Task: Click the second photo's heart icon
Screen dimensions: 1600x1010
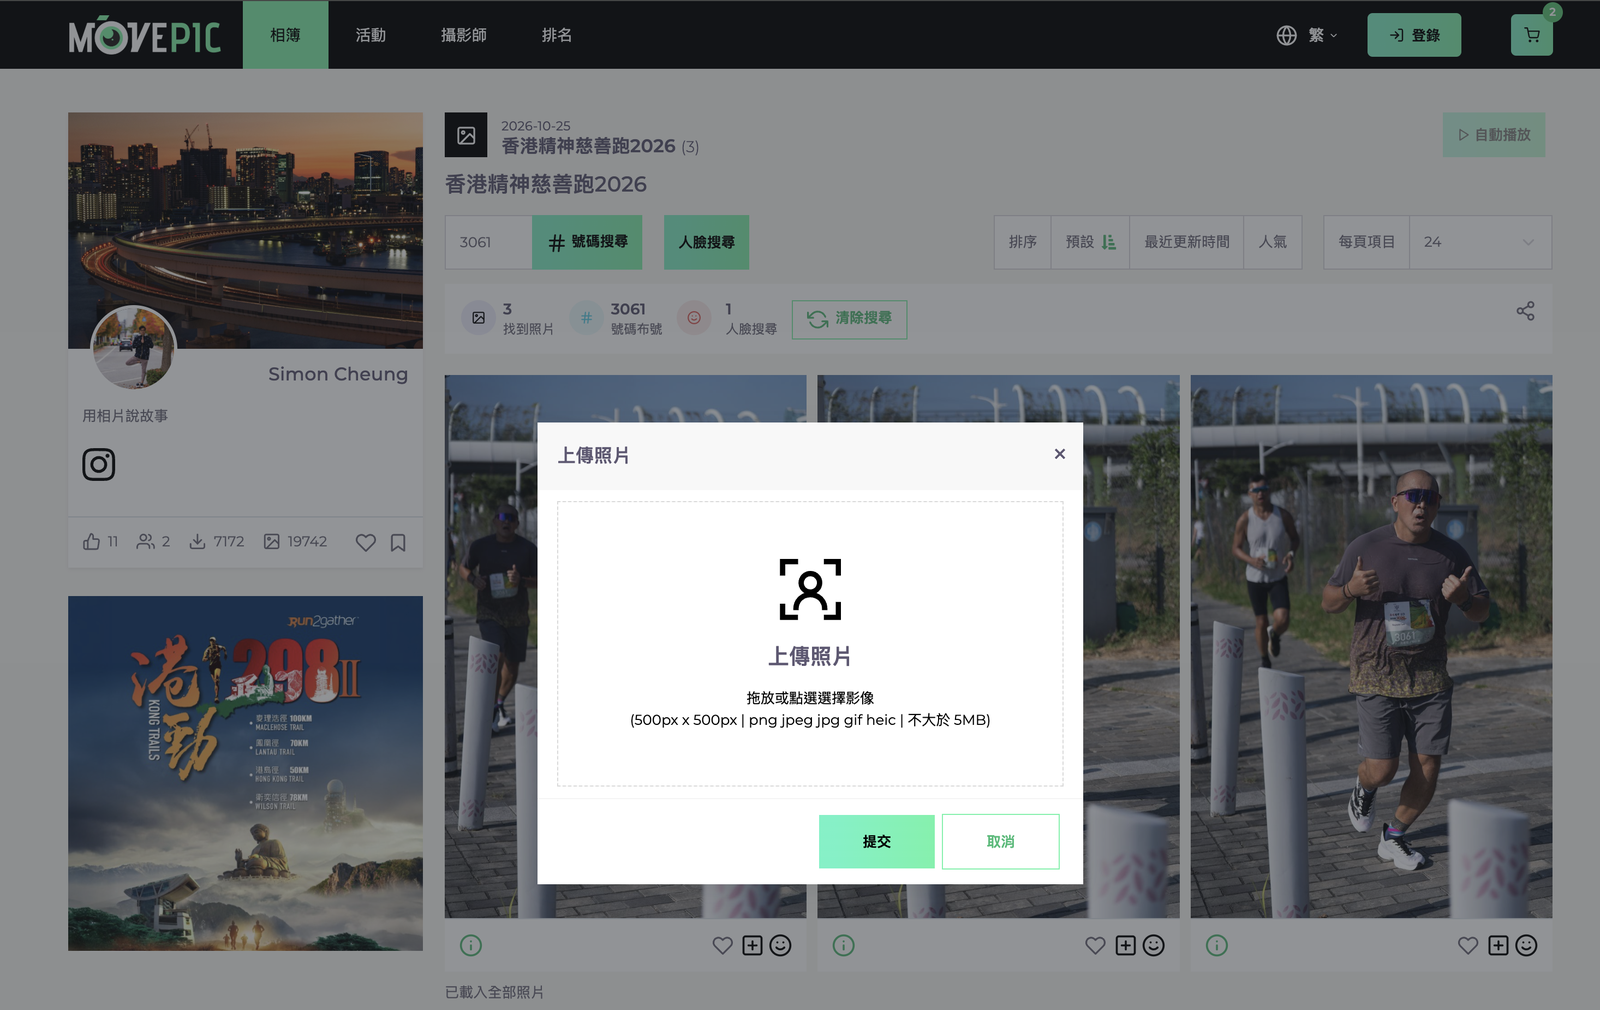Action: [1095, 945]
